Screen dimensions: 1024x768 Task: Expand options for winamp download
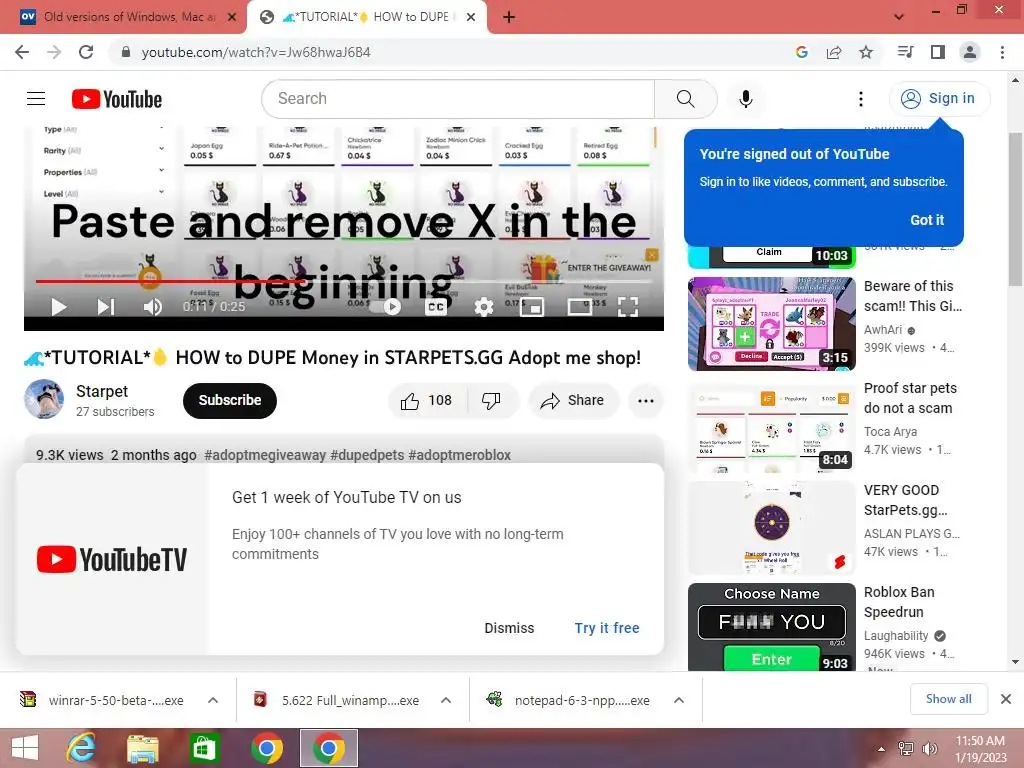coord(446,700)
